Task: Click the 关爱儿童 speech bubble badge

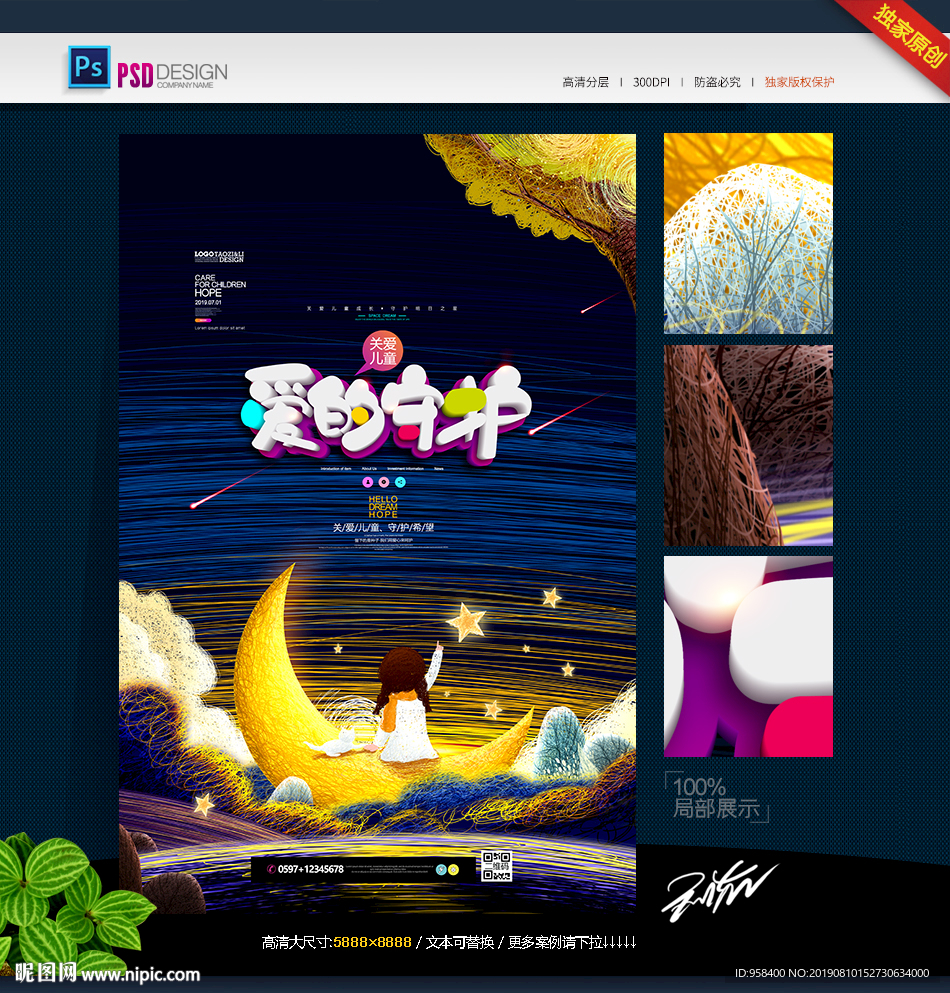Action: tap(381, 351)
